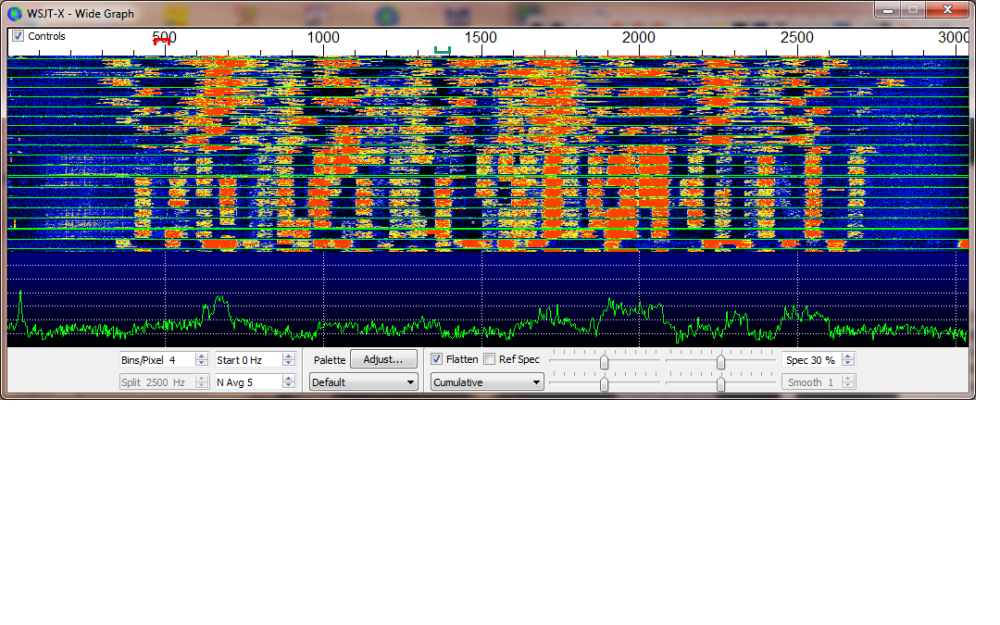Screen dimensions: 1000x625
Task: Decrease Start Hz with its down arrow
Action: click(288, 363)
